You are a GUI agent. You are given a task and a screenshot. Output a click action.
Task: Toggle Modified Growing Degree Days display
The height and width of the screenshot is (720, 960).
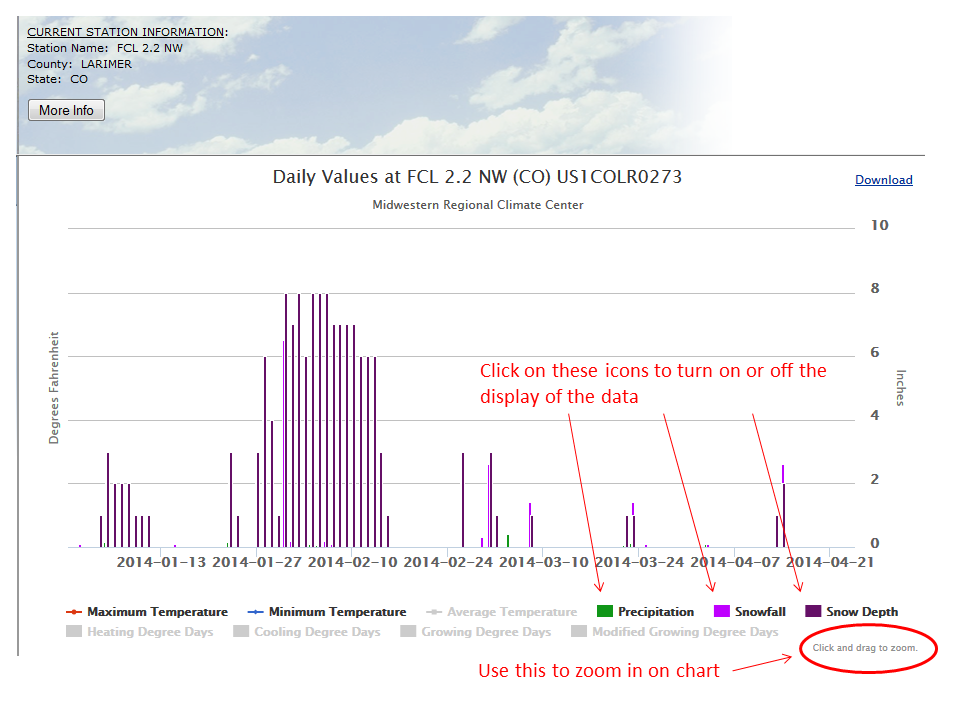click(x=578, y=632)
